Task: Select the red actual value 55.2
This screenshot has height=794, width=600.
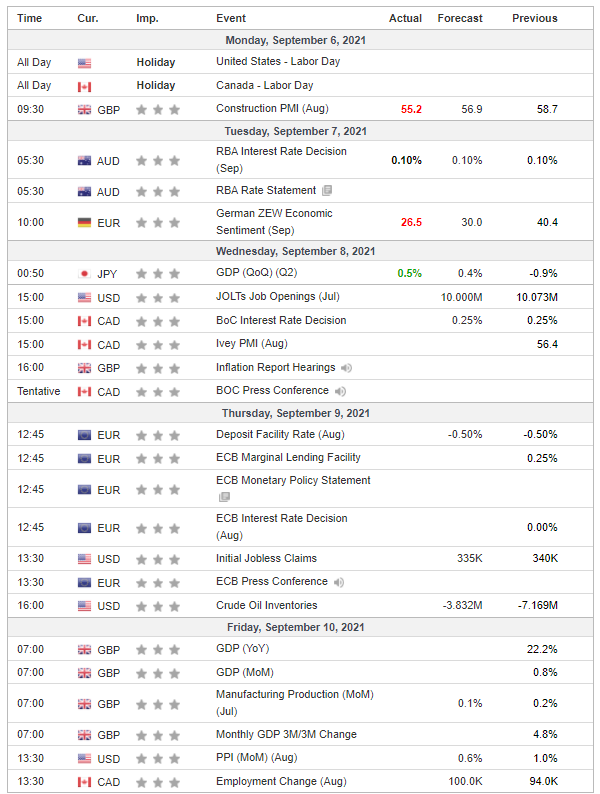Action: pyautogui.click(x=411, y=109)
